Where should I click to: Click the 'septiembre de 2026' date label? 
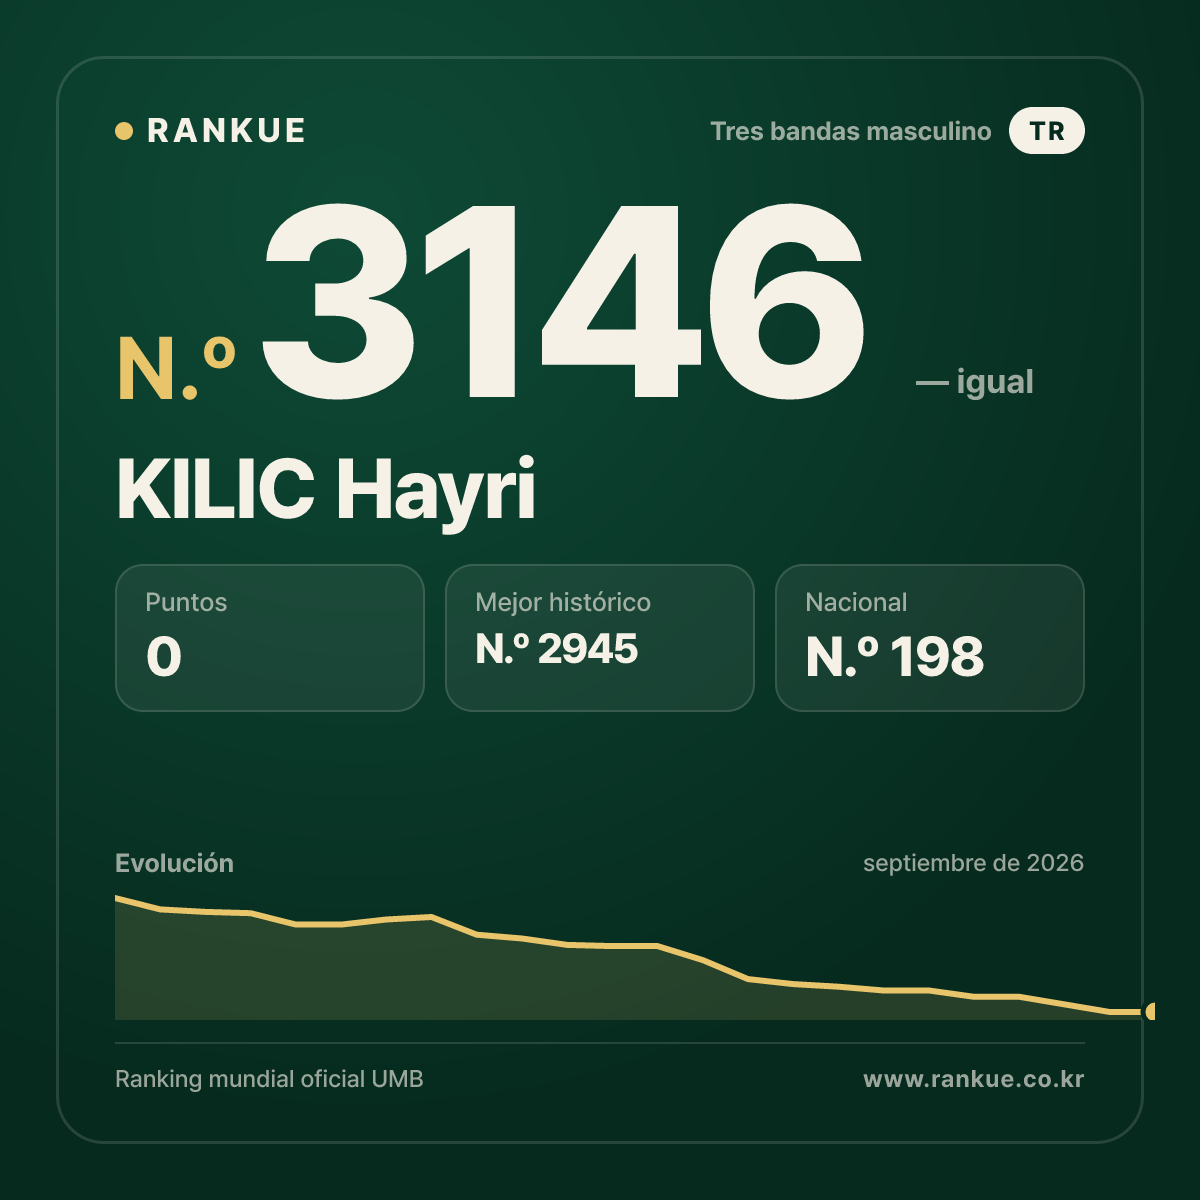(x=973, y=863)
